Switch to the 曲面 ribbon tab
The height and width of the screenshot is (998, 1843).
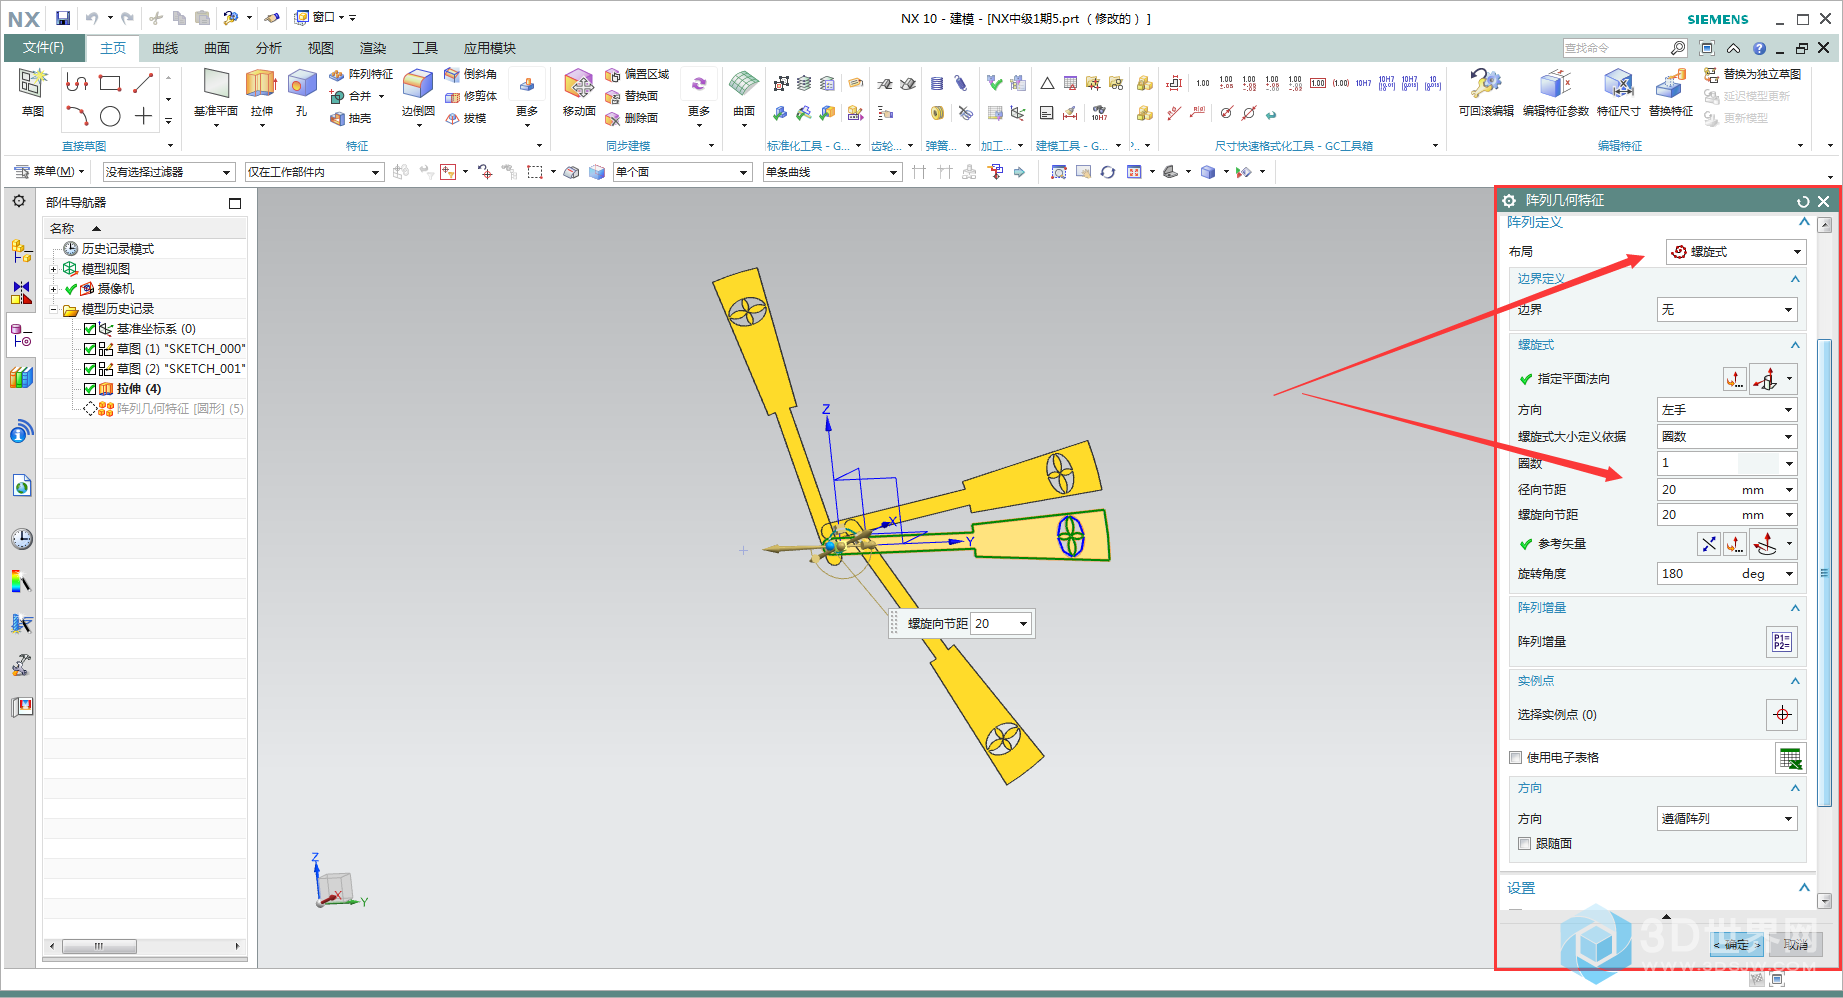click(217, 48)
